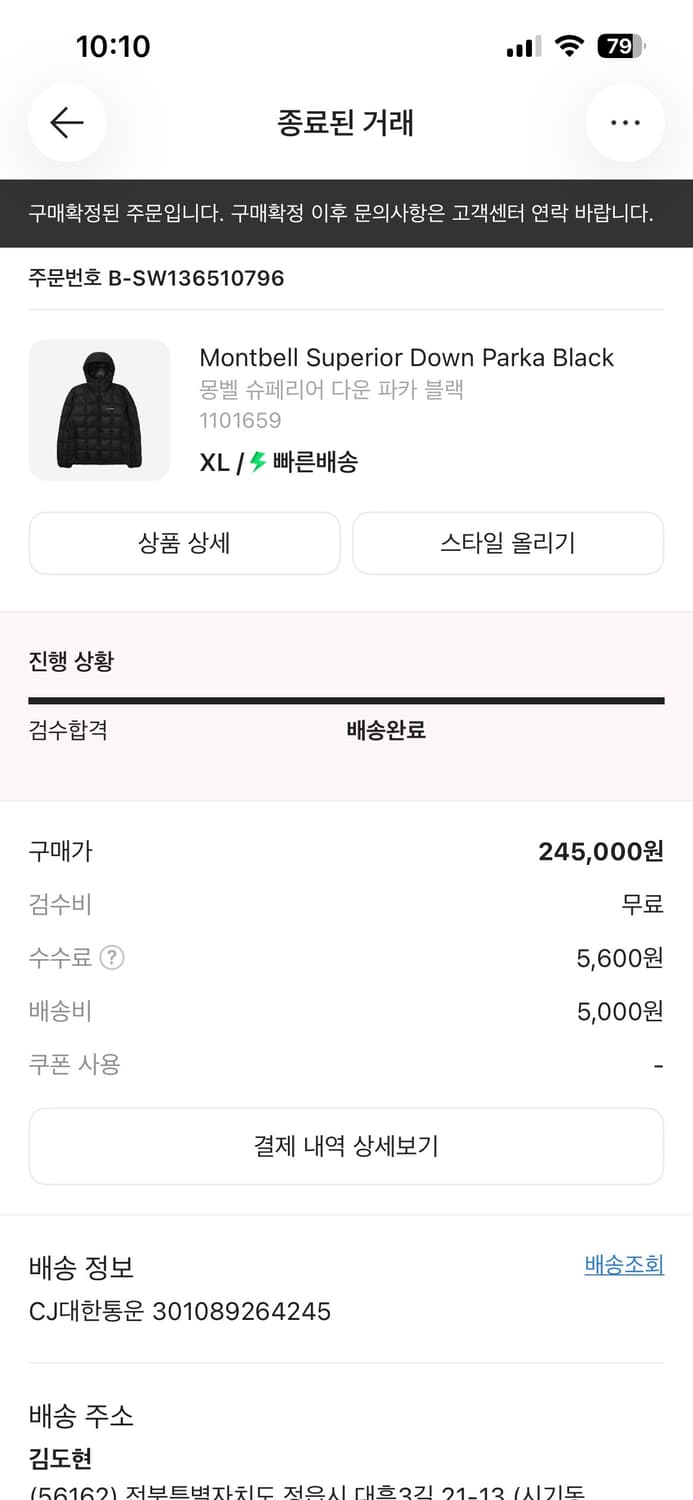Open 결제 내역 상세보기 payment details
The height and width of the screenshot is (1500, 693).
click(x=346, y=1146)
